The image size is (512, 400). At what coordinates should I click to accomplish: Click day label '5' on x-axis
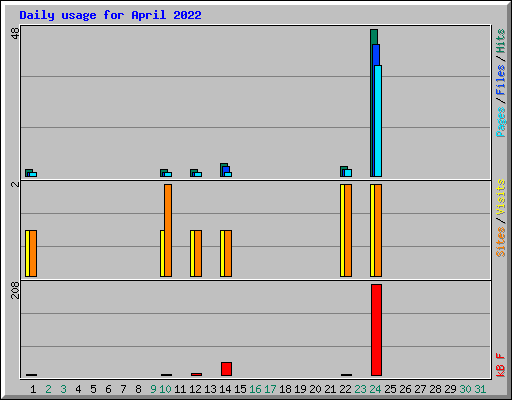[x=93, y=389]
